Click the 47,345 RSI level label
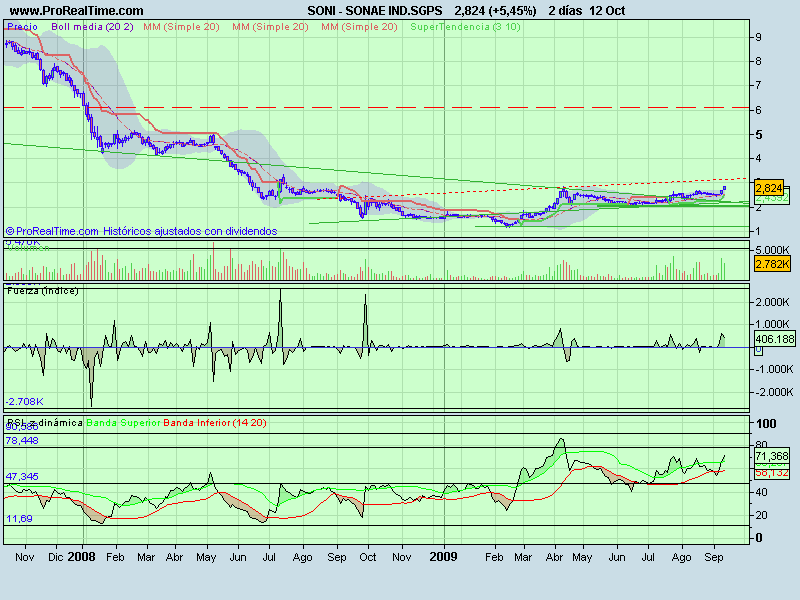The image size is (800, 600). coord(22,477)
